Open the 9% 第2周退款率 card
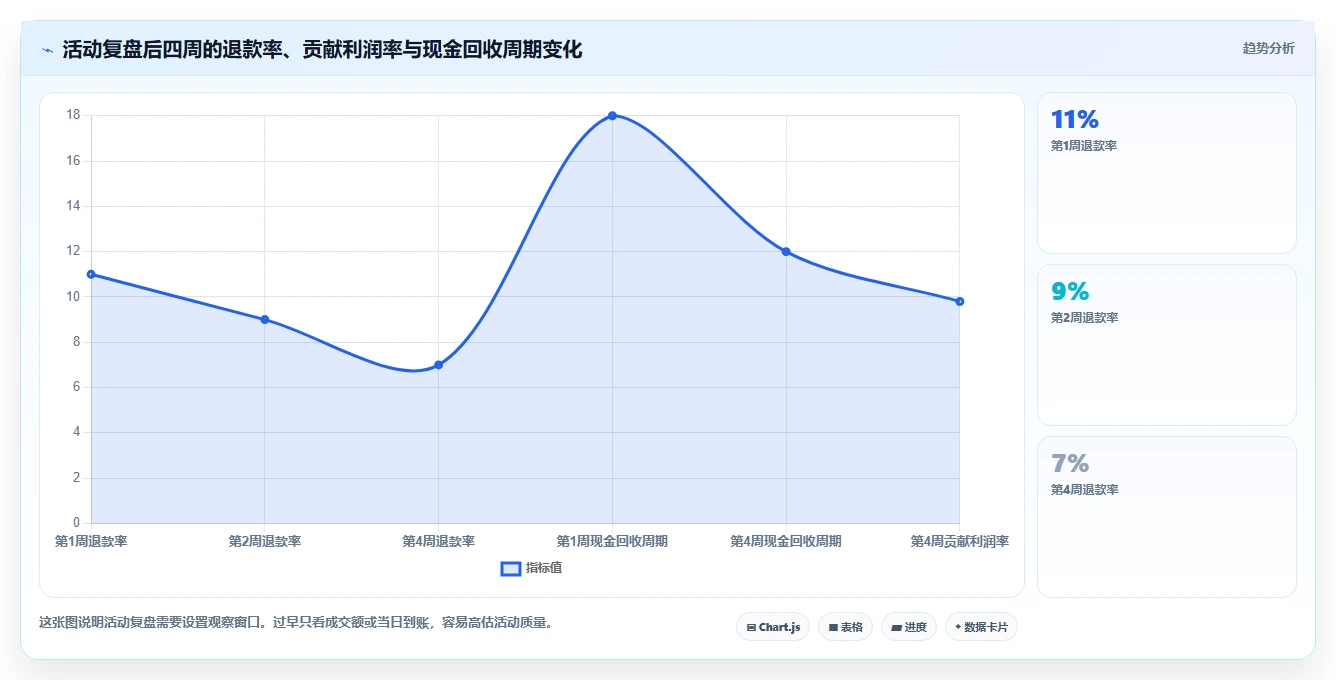Screen dimensions: 1336x680 tap(1167, 345)
